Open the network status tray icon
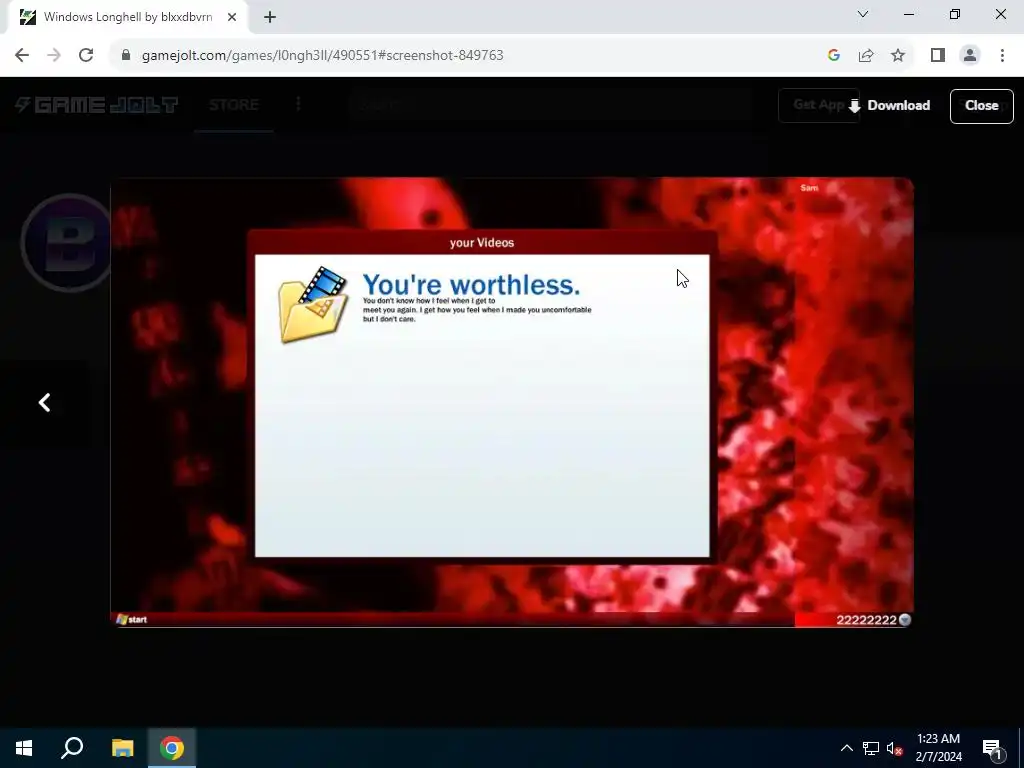The image size is (1024, 768). point(871,748)
